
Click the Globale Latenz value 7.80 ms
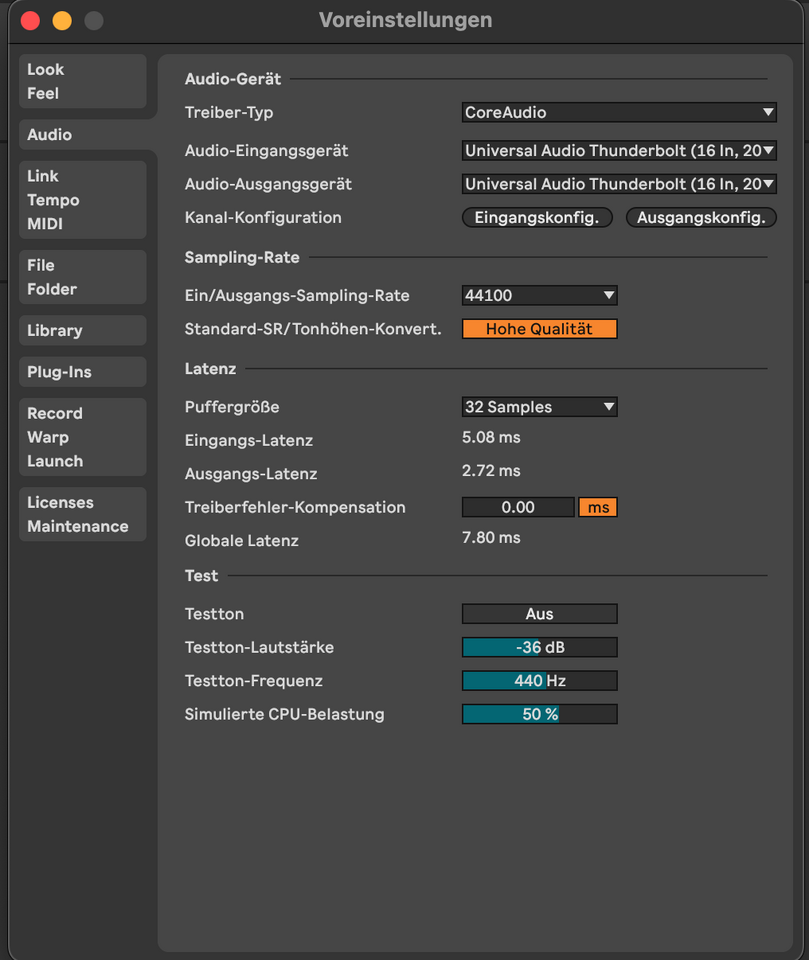coord(491,538)
